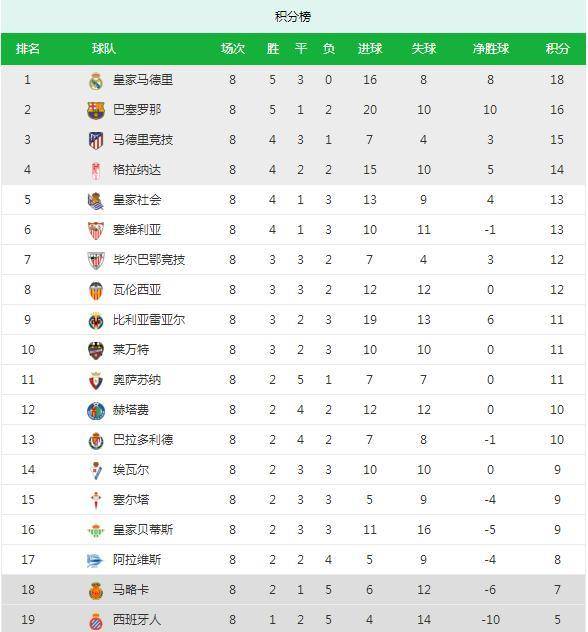Click the Espanyol crest in row 19
Screen dimensions: 588x632
(96, 621)
